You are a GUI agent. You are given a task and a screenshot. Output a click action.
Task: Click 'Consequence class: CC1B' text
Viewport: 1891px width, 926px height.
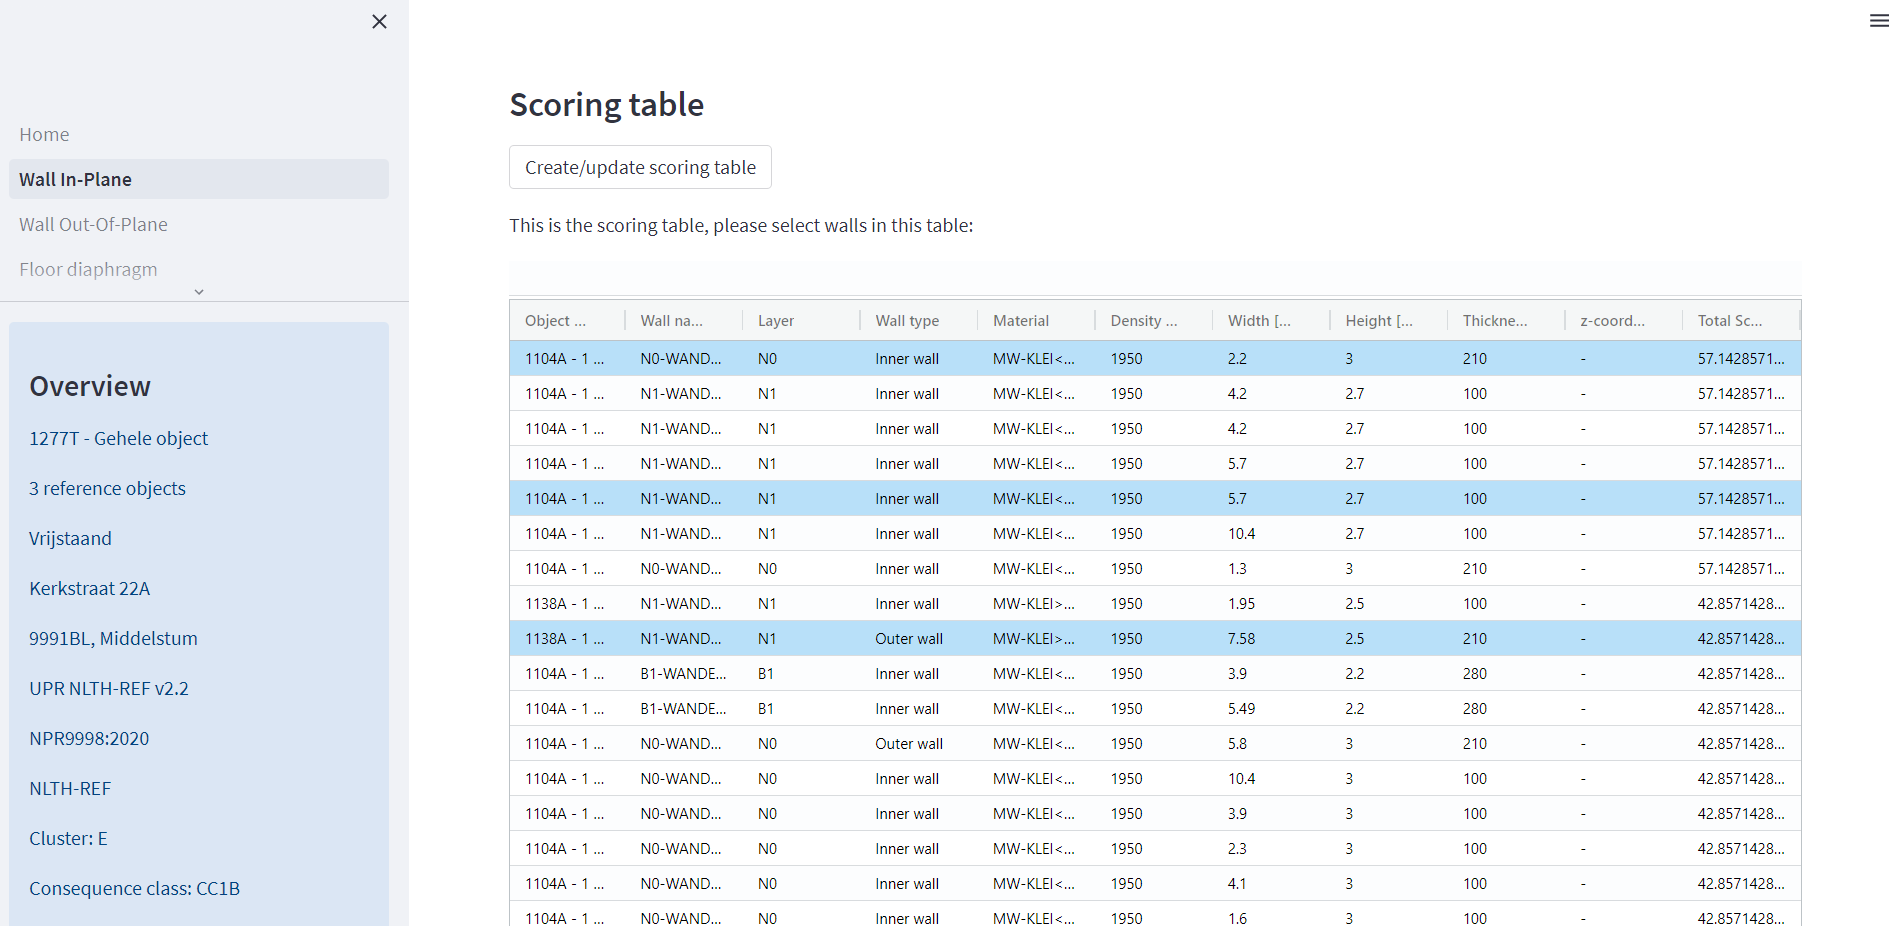(x=134, y=888)
